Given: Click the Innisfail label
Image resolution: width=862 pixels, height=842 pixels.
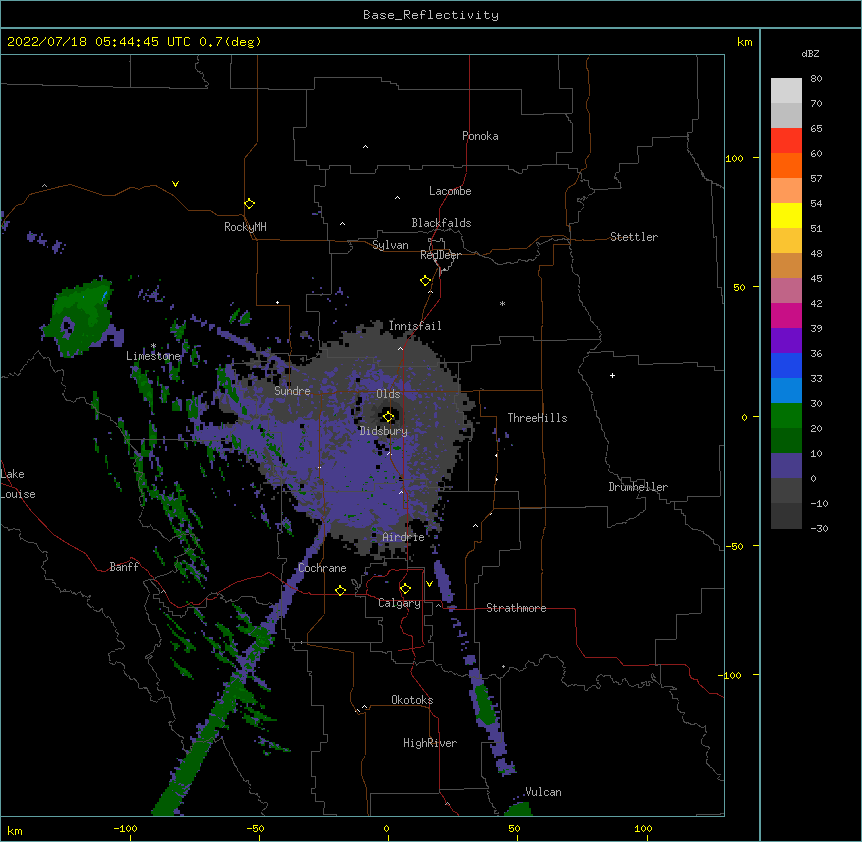Looking at the screenshot, I should click(415, 326).
